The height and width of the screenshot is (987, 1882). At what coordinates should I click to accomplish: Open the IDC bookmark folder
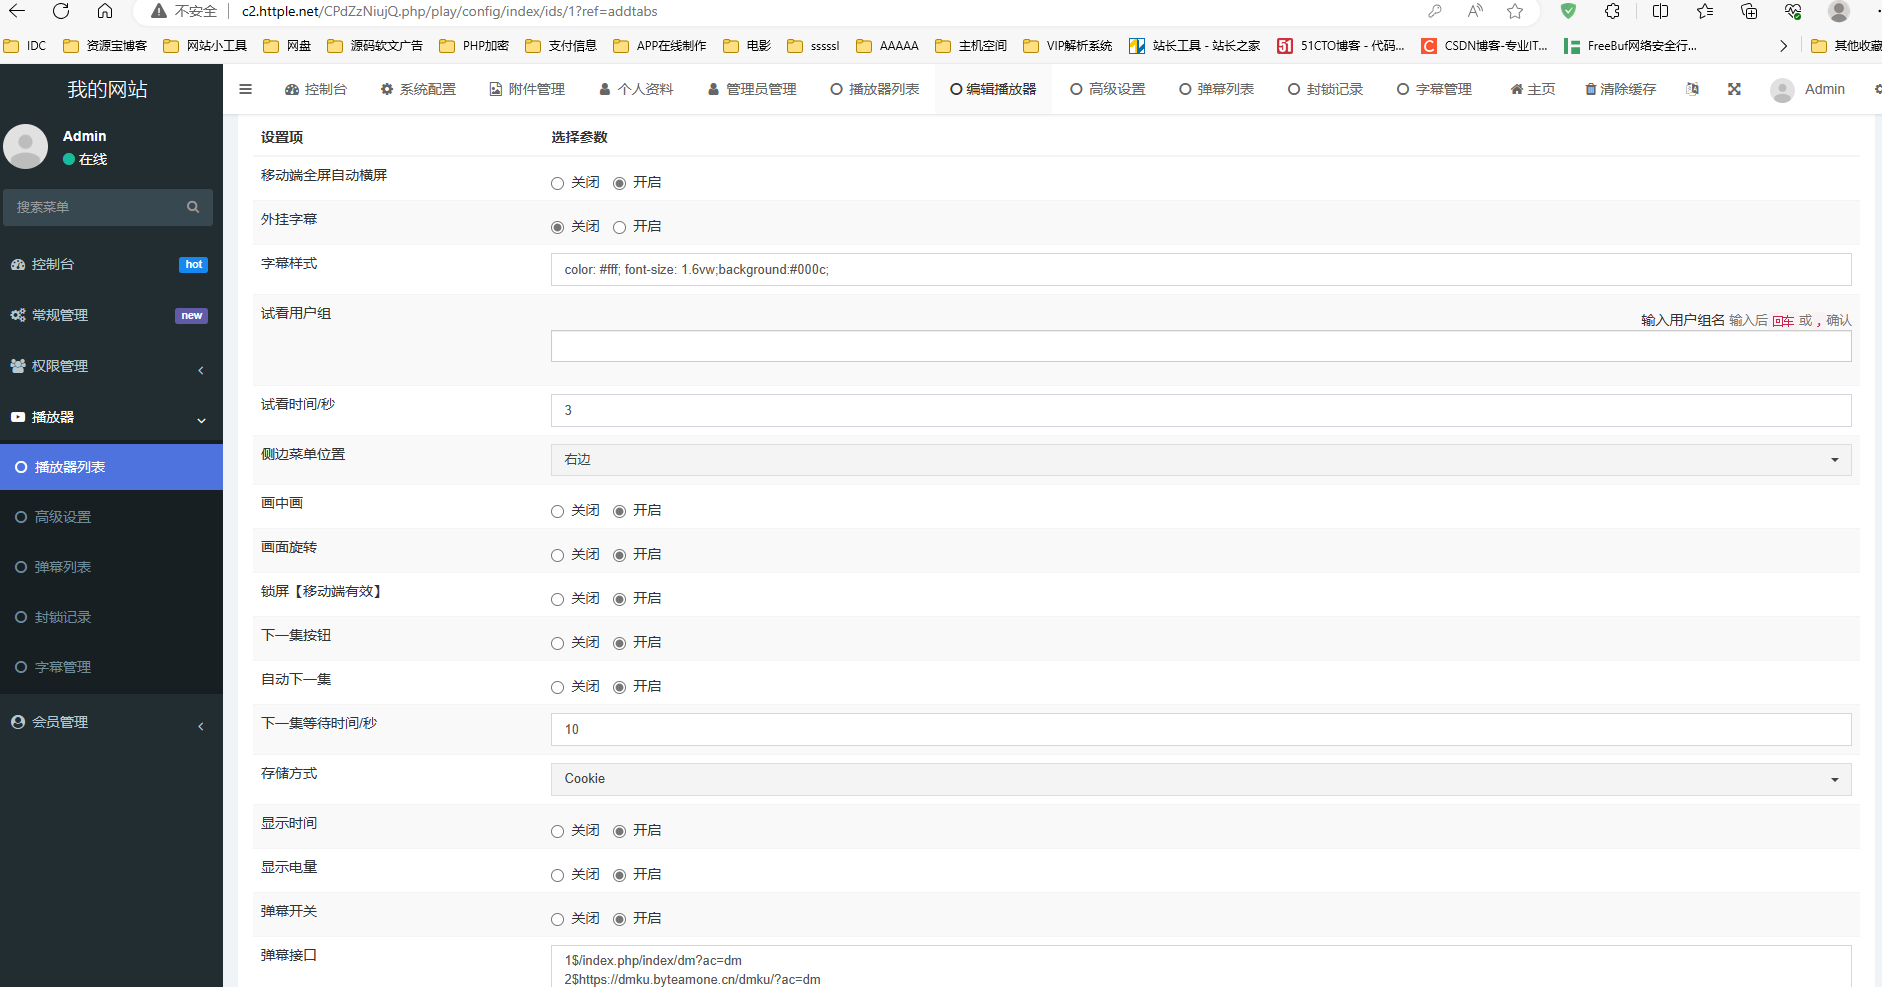click(25, 46)
